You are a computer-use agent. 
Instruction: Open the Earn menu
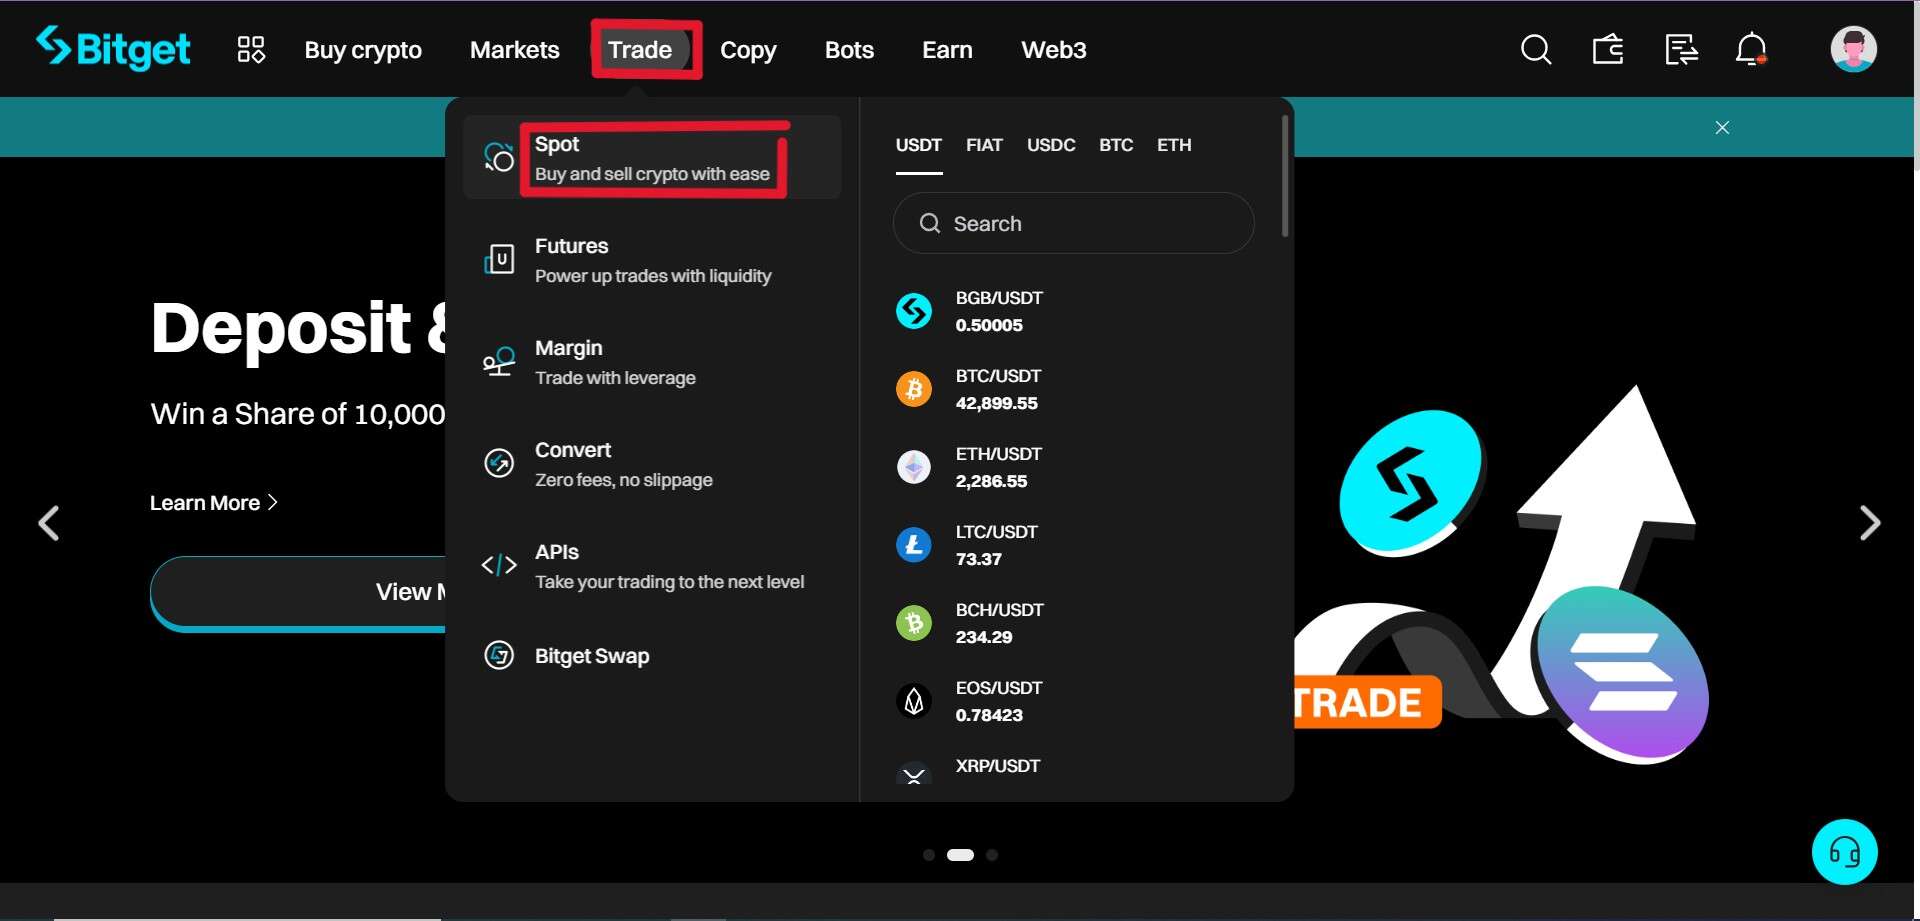[x=947, y=50]
